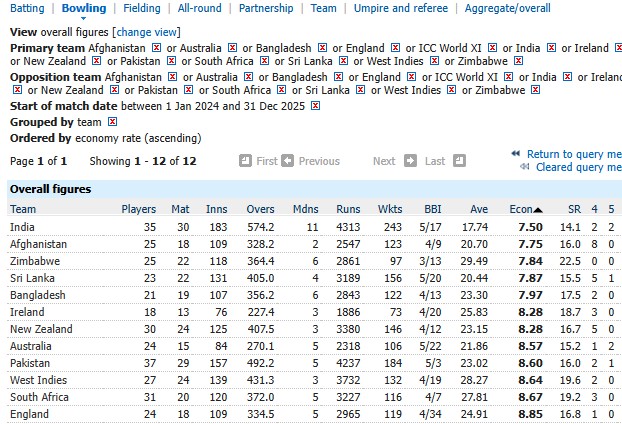The image size is (622, 424).
Task: Remove India from Primary team filter
Action: [x=551, y=48]
